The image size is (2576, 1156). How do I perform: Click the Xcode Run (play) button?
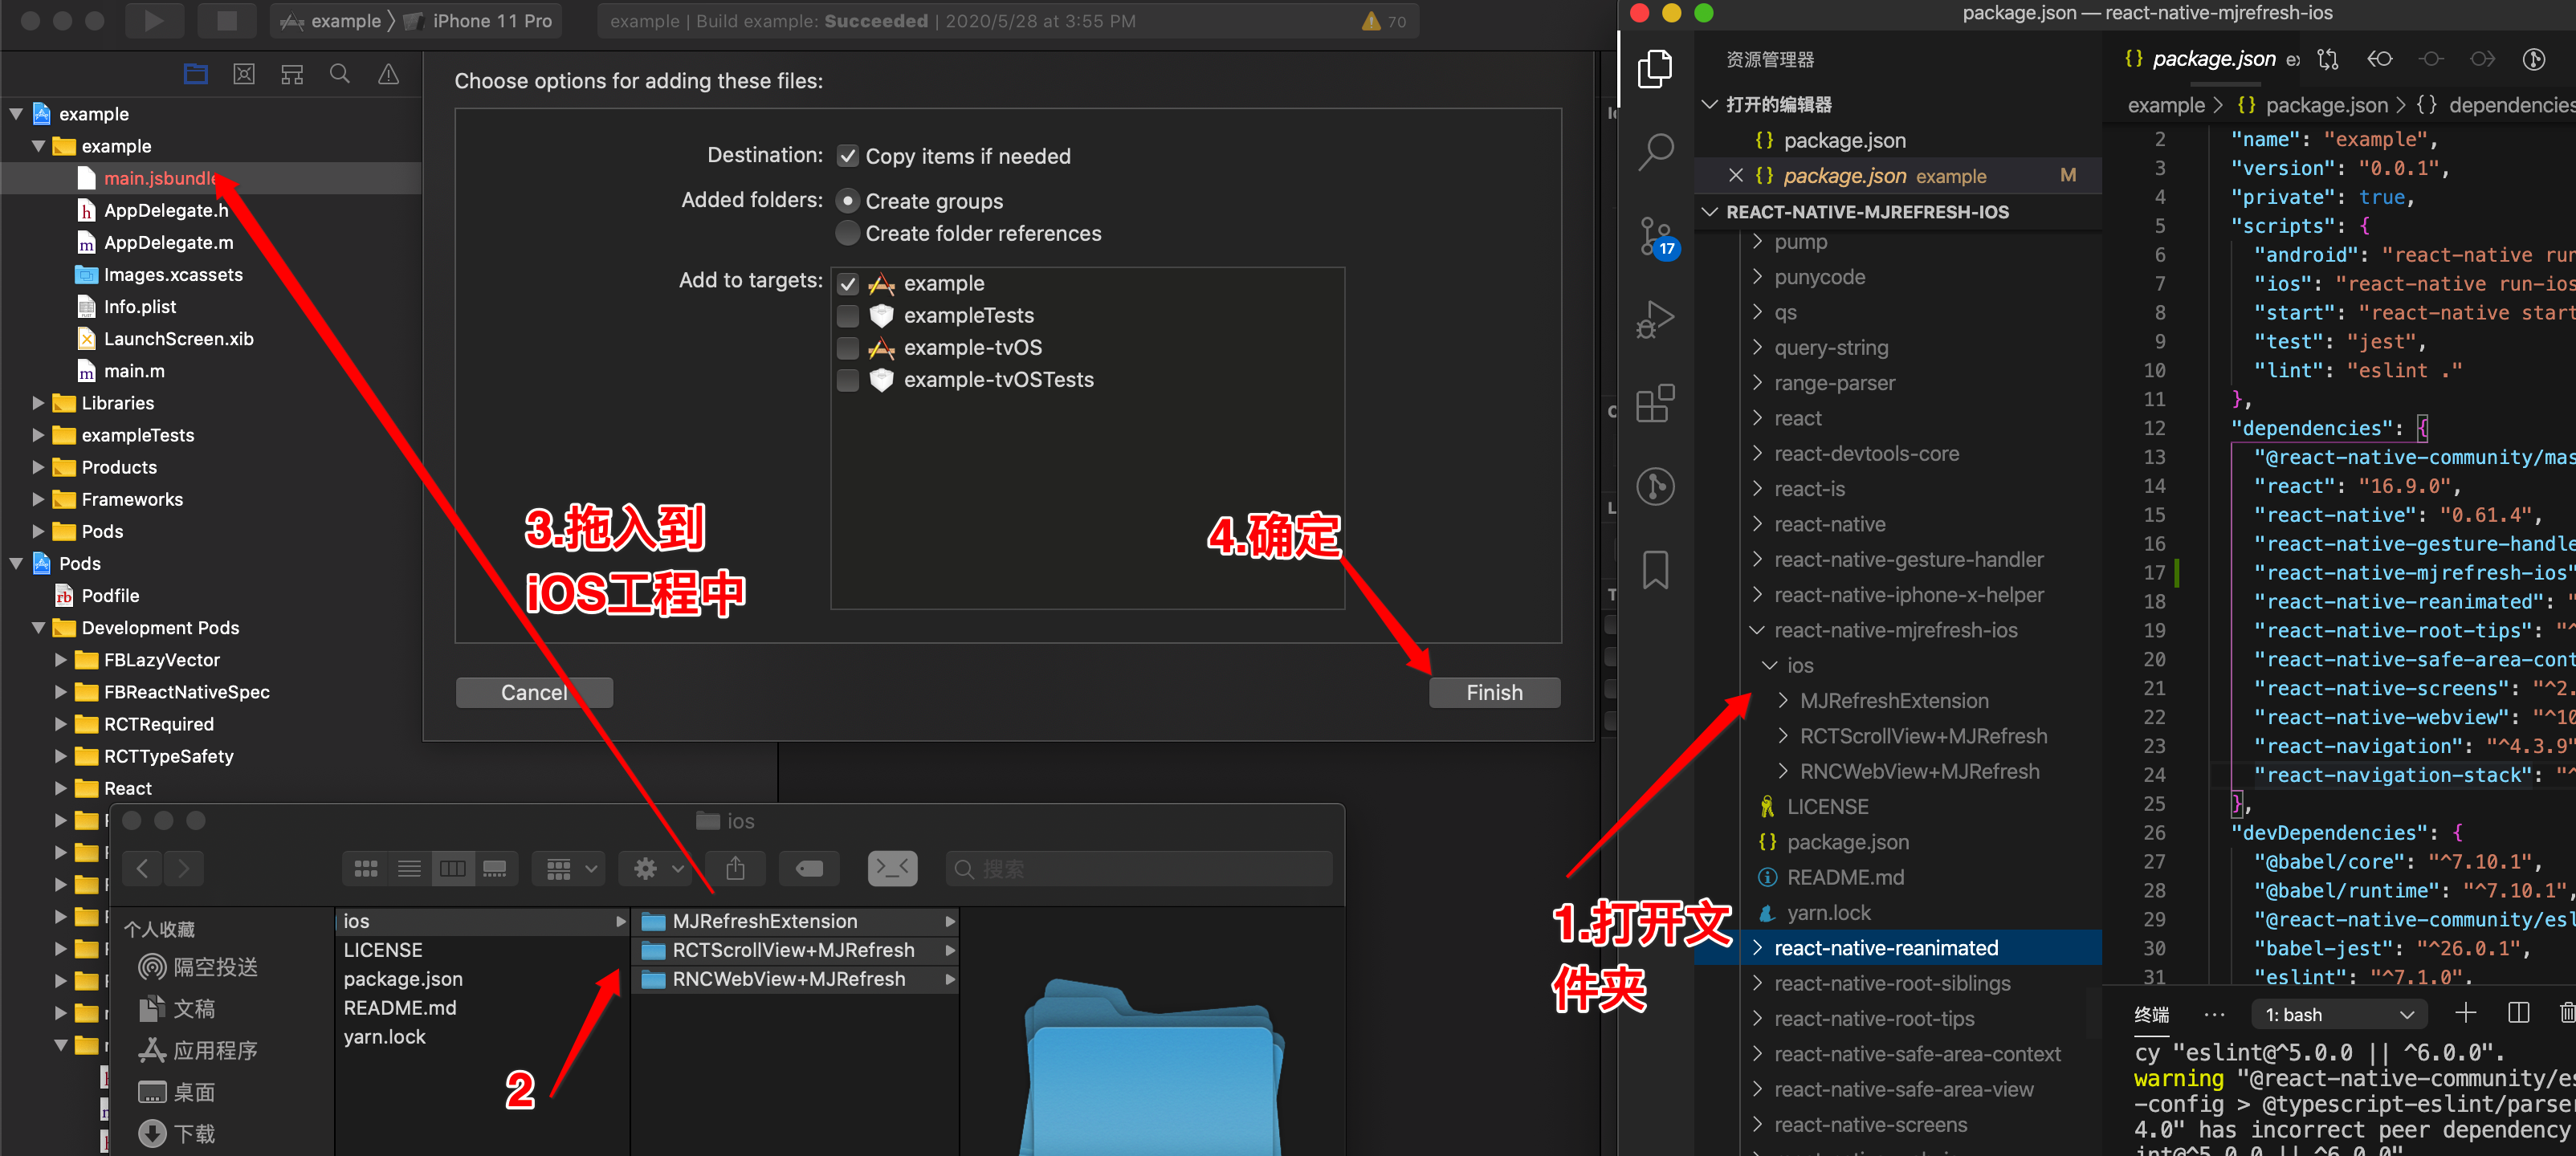point(153,21)
